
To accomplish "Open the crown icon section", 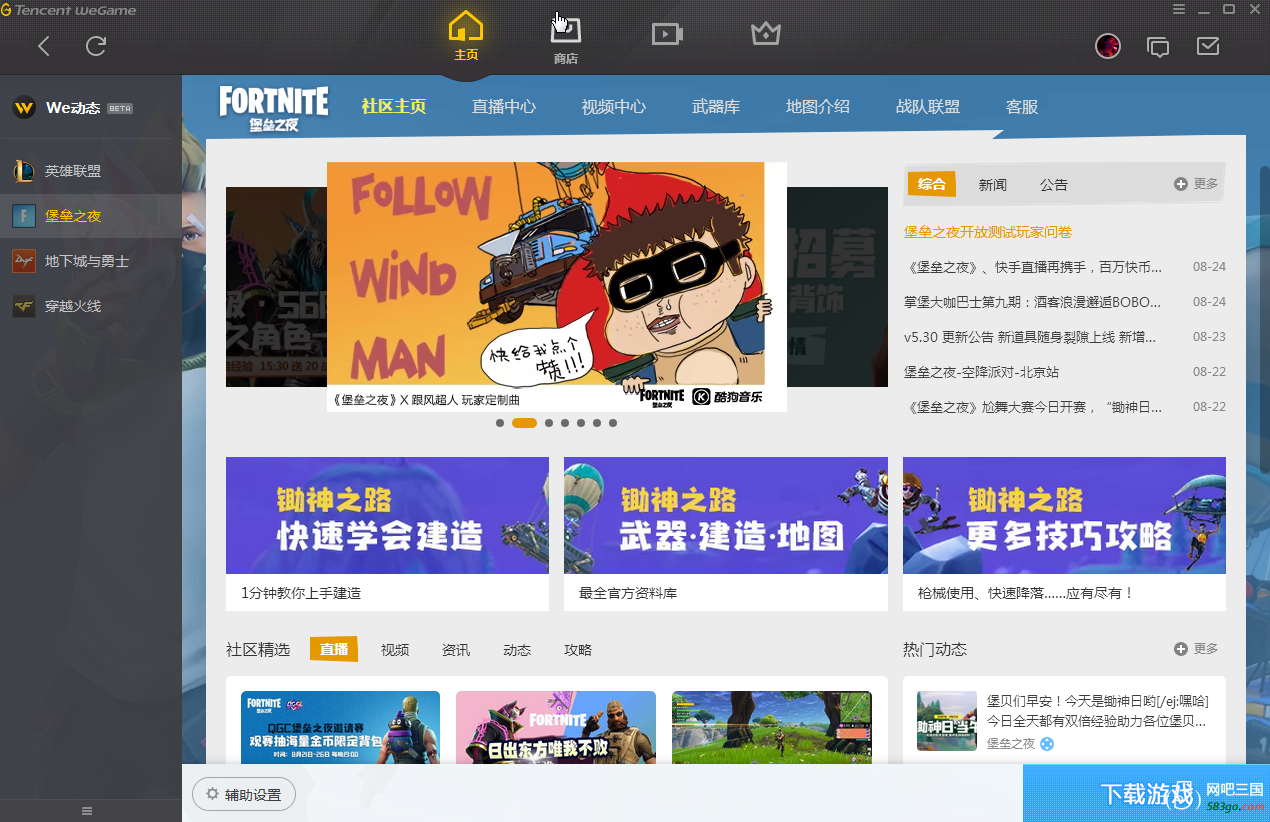I will point(765,34).
